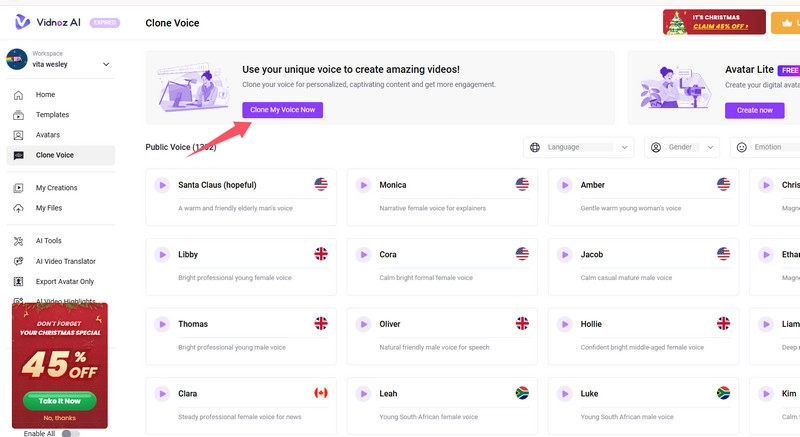The width and height of the screenshot is (800, 437).
Task: Click the Vidnoz AI logo
Action: coord(45,21)
